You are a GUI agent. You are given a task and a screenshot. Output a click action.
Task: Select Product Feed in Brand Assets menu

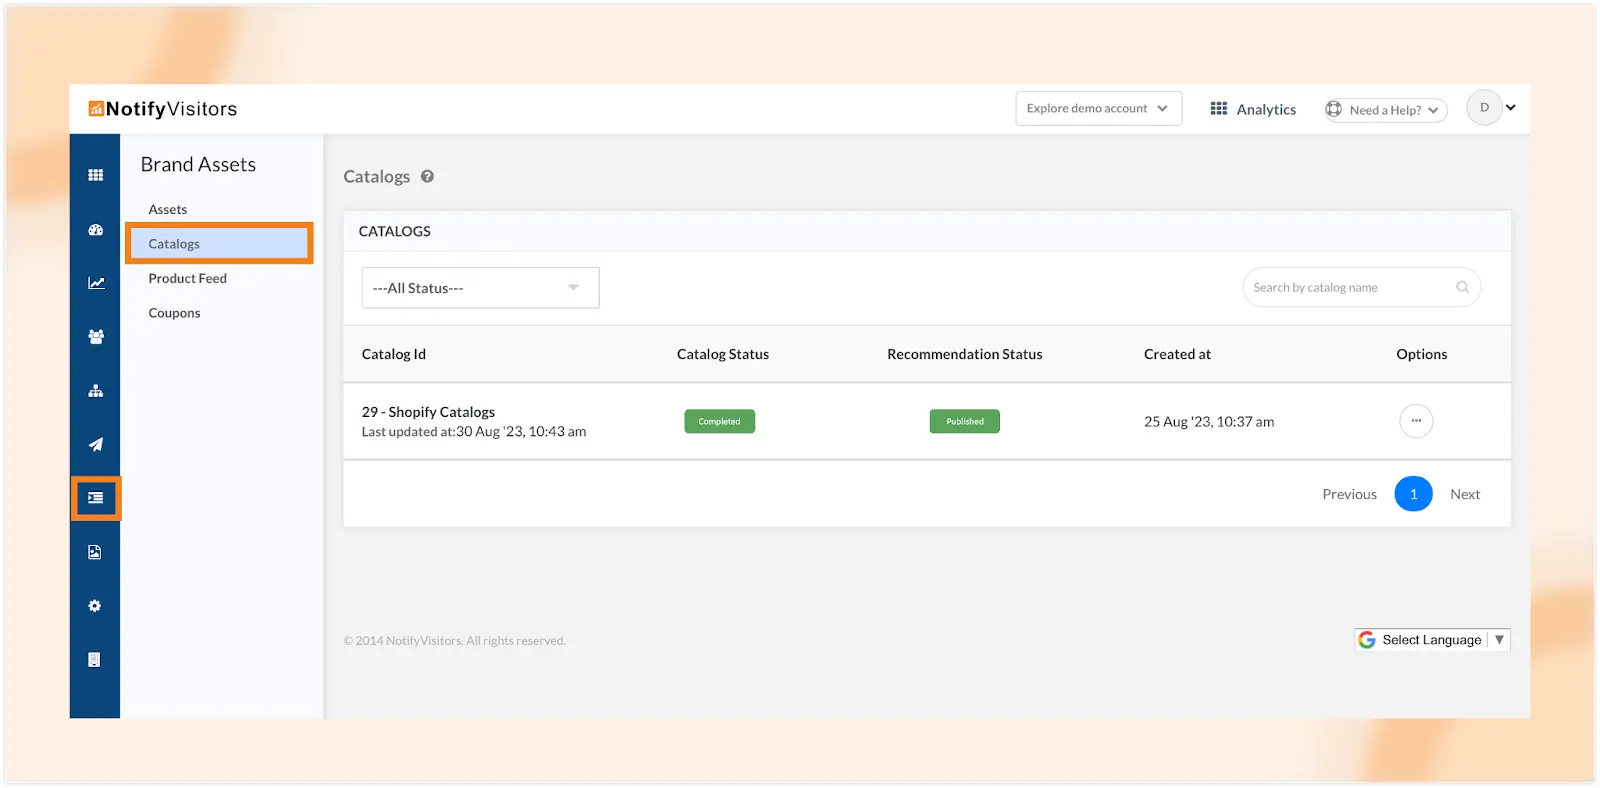click(x=188, y=279)
